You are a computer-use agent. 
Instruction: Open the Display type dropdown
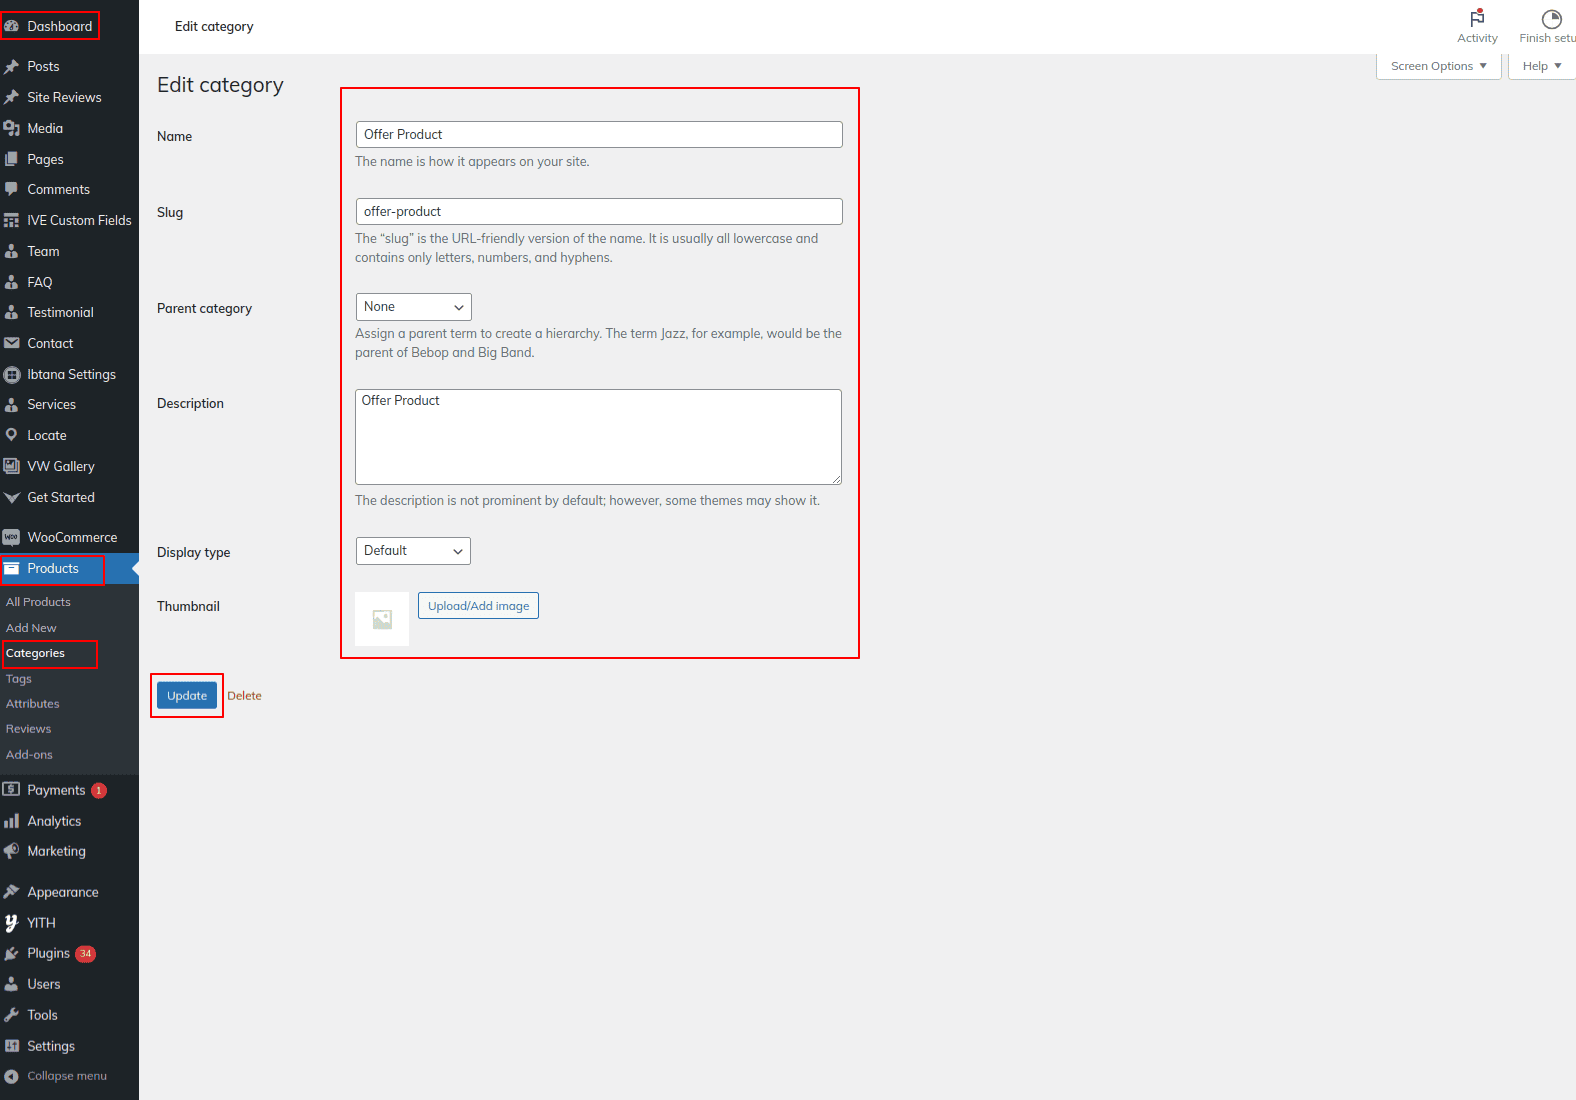click(x=413, y=551)
